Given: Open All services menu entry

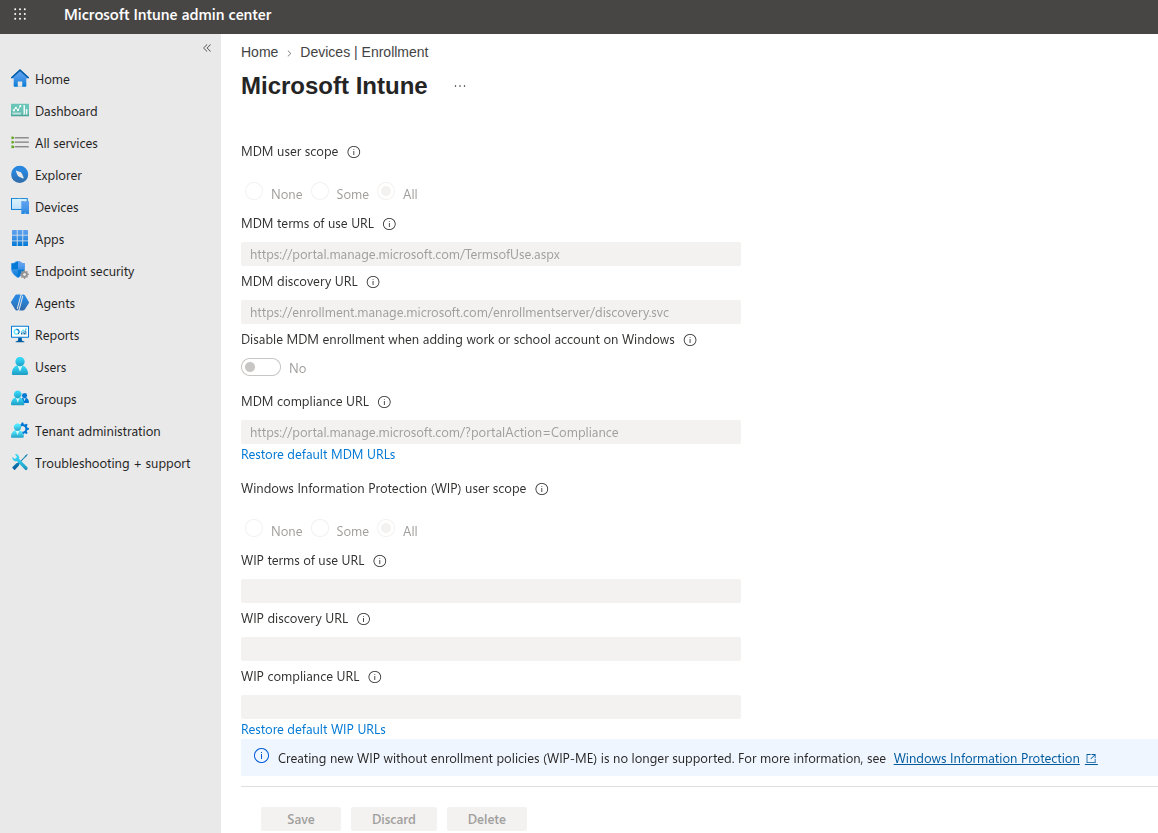Looking at the screenshot, I should tap(66, 143).
